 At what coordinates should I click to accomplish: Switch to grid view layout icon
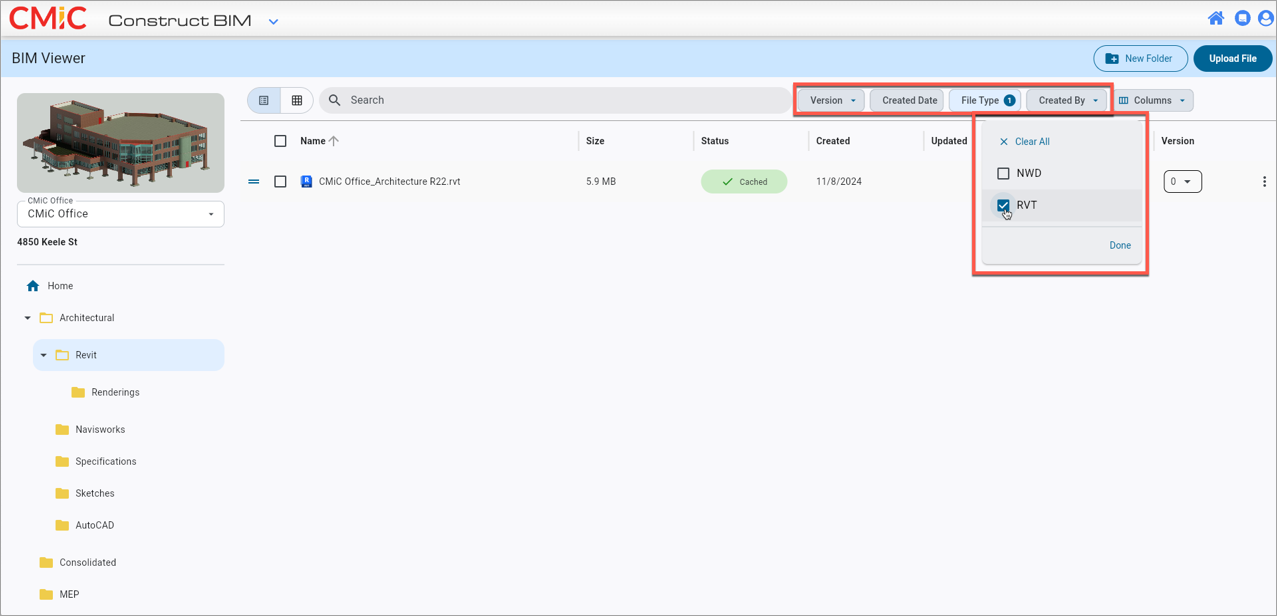click(297, 100)
